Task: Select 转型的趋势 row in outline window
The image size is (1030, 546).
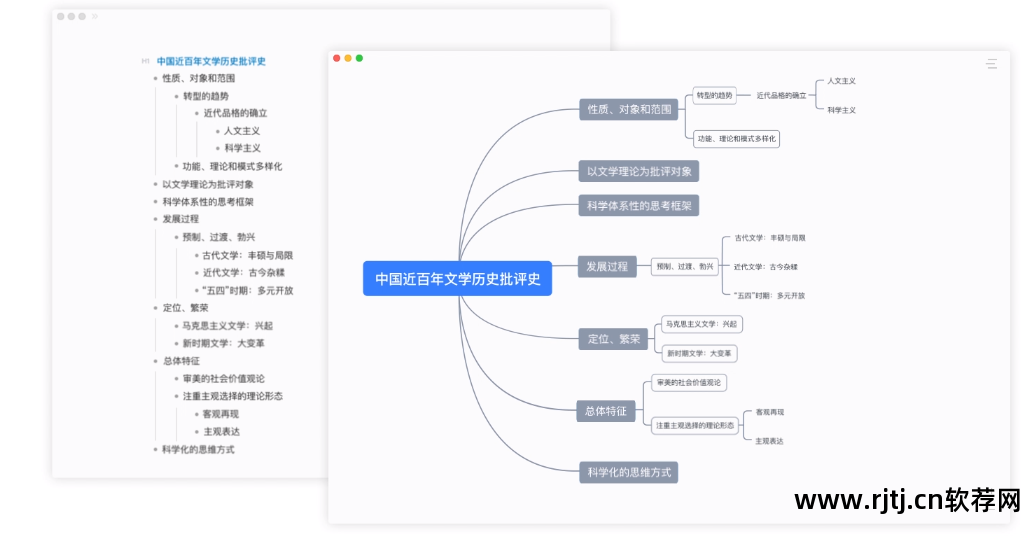Action: [206, 96]
